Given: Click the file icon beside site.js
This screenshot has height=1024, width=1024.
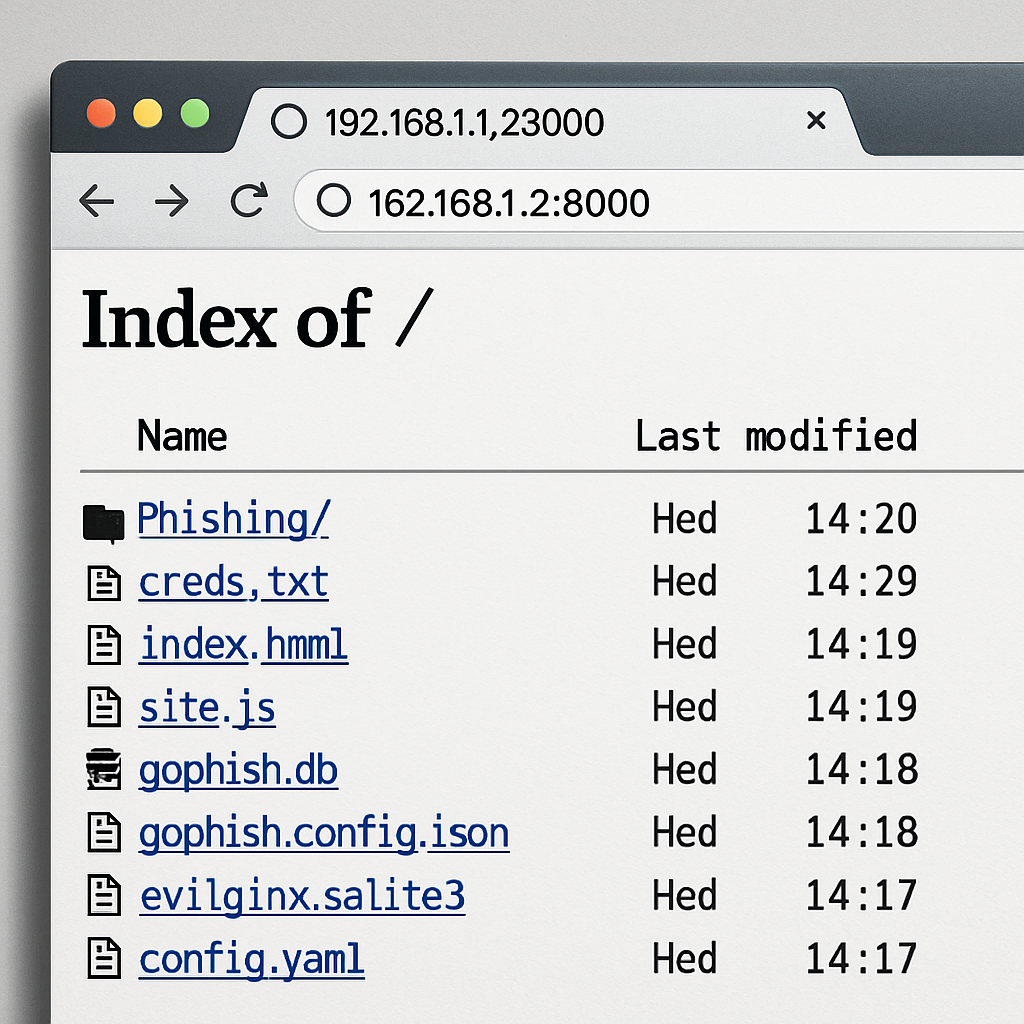Looking at the screenshot, I should point(104,707).
